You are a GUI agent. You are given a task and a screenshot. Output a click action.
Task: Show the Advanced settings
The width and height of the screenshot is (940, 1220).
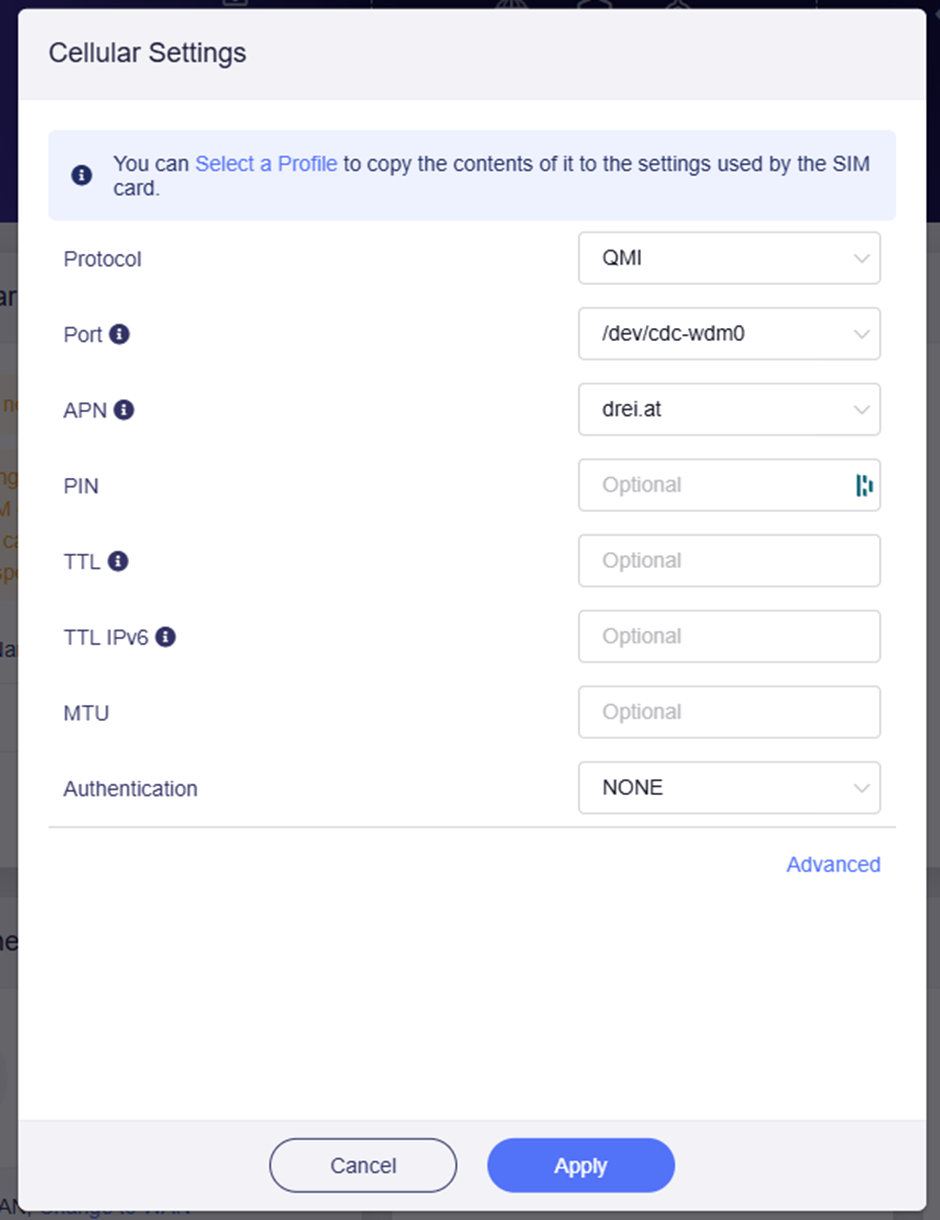pyautogui.click(x=833, y=865)
